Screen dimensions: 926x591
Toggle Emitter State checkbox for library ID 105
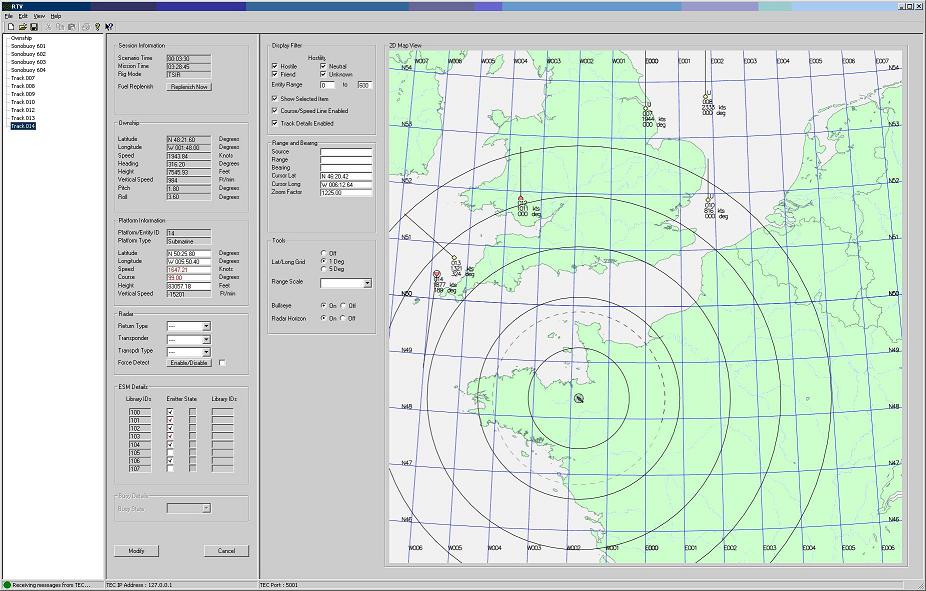click(170, 452)
